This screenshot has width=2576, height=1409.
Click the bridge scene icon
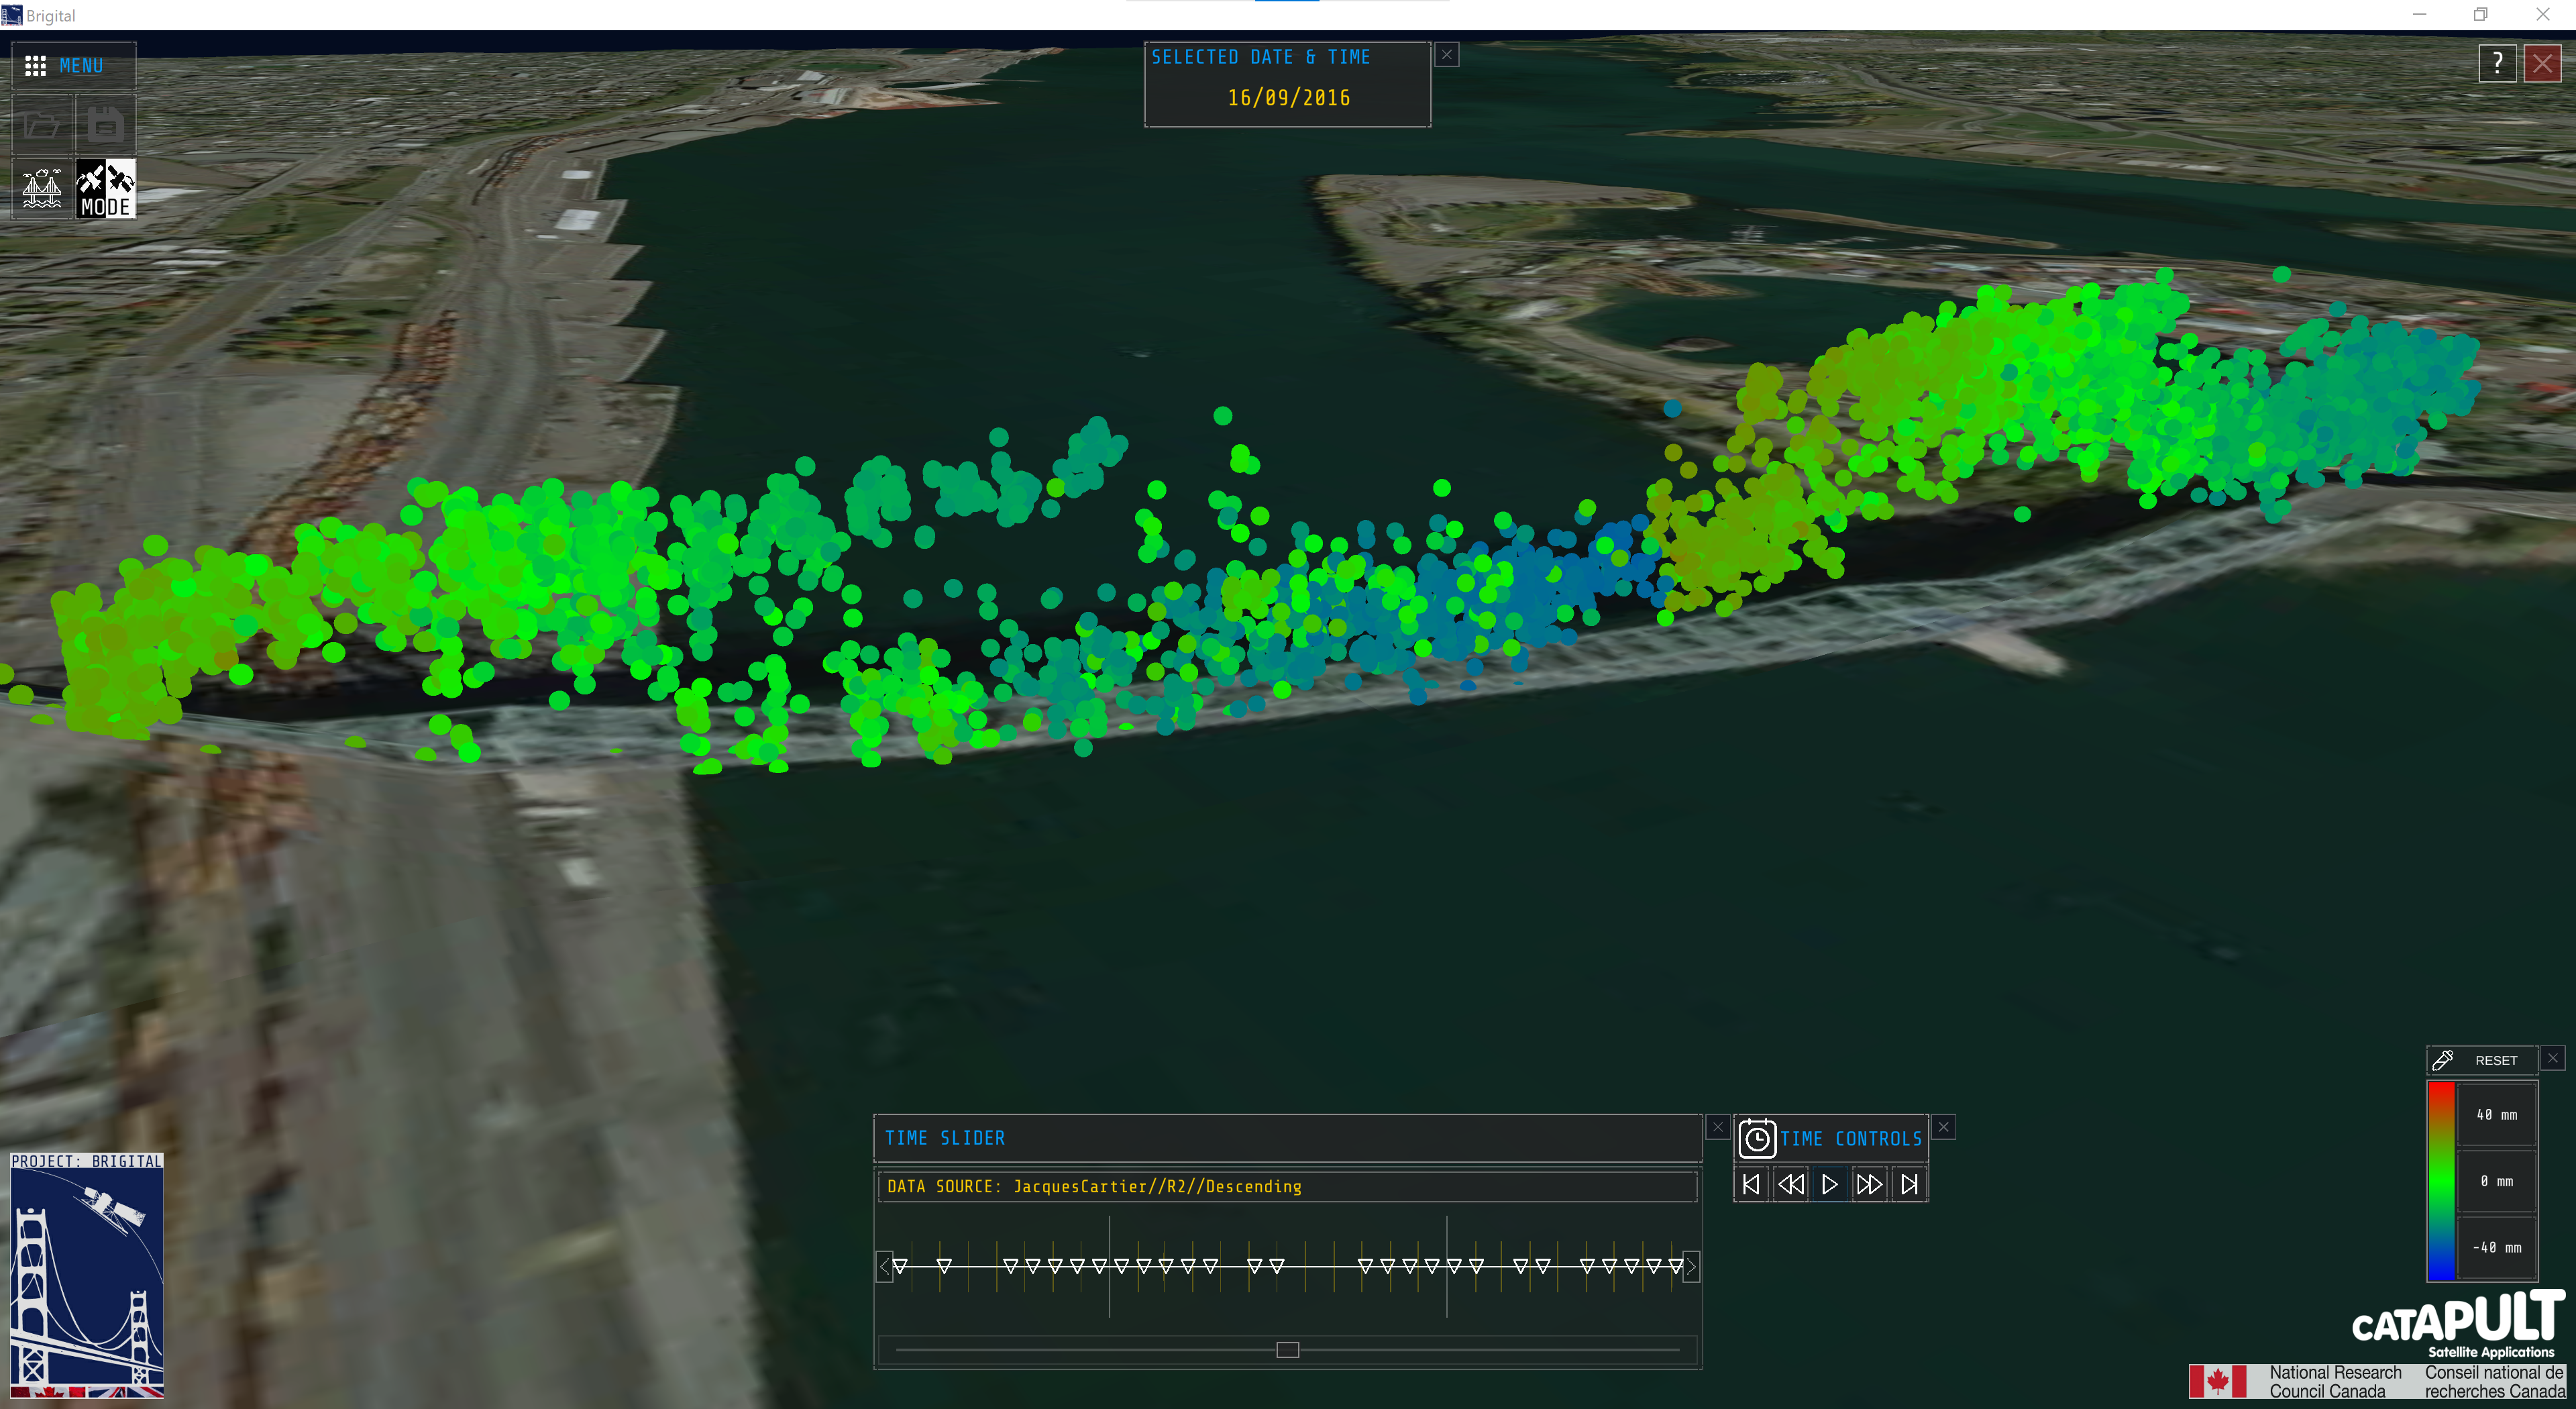[x=42, y=188]
